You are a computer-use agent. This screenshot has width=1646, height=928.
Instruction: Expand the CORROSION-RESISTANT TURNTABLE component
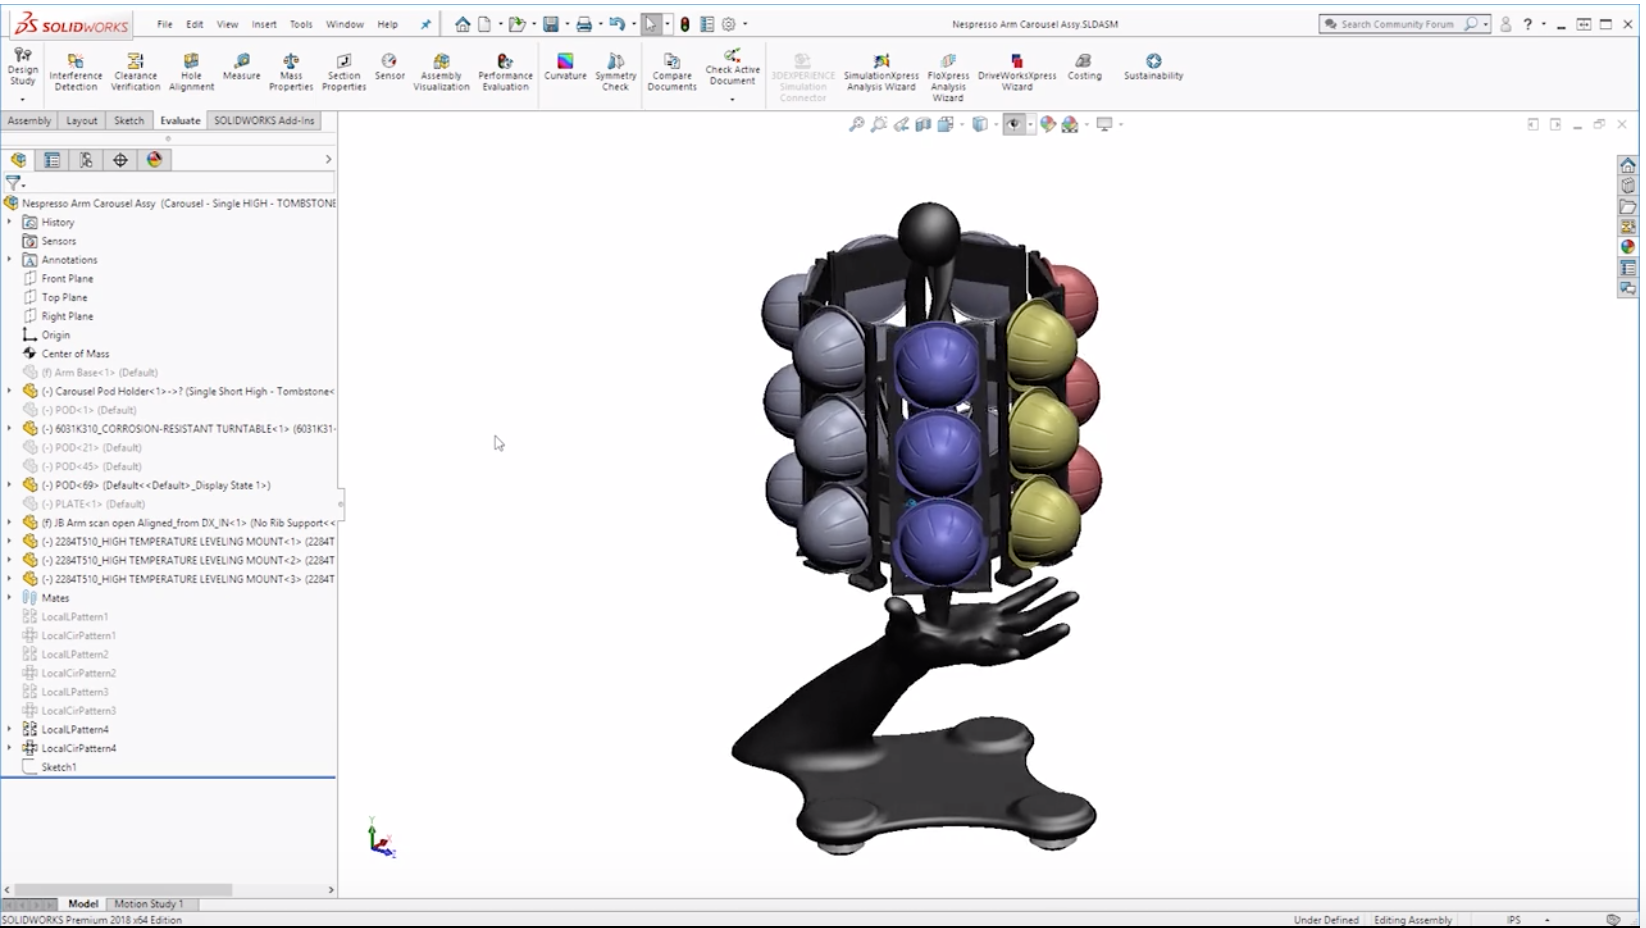(x=10, y=428)
